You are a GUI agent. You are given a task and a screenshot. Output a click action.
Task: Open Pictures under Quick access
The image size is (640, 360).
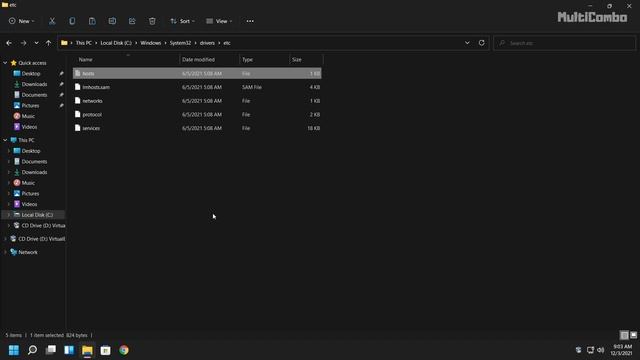pos(31,105)
